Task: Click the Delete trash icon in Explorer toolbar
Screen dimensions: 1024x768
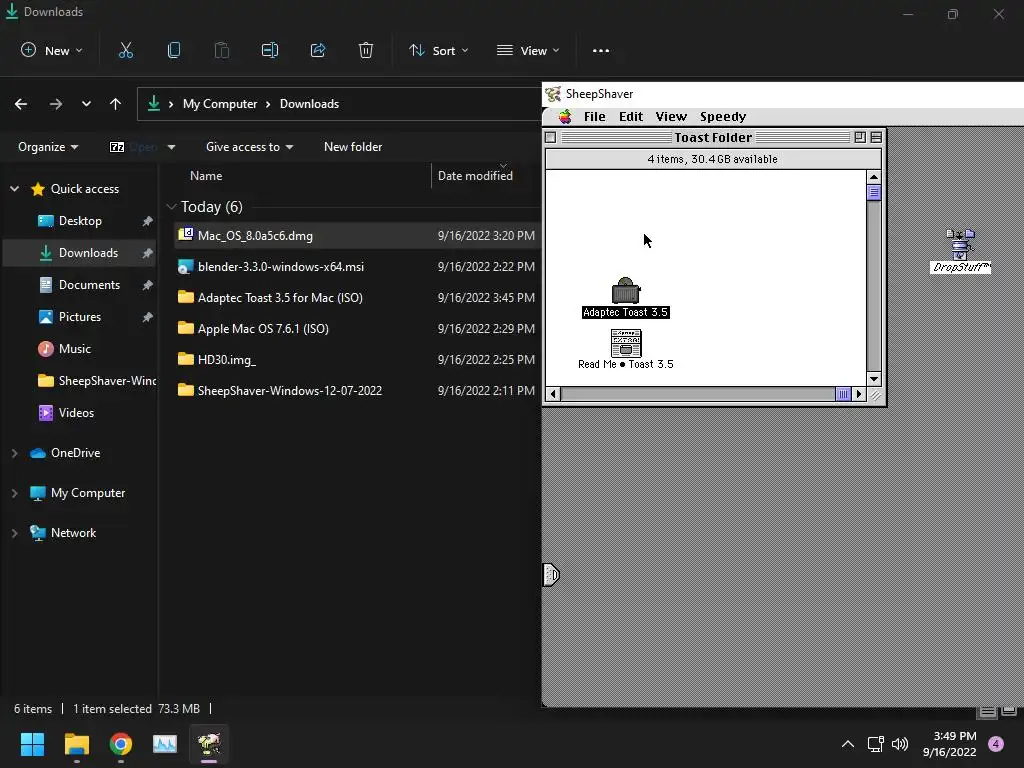Action: click(366, 50)
